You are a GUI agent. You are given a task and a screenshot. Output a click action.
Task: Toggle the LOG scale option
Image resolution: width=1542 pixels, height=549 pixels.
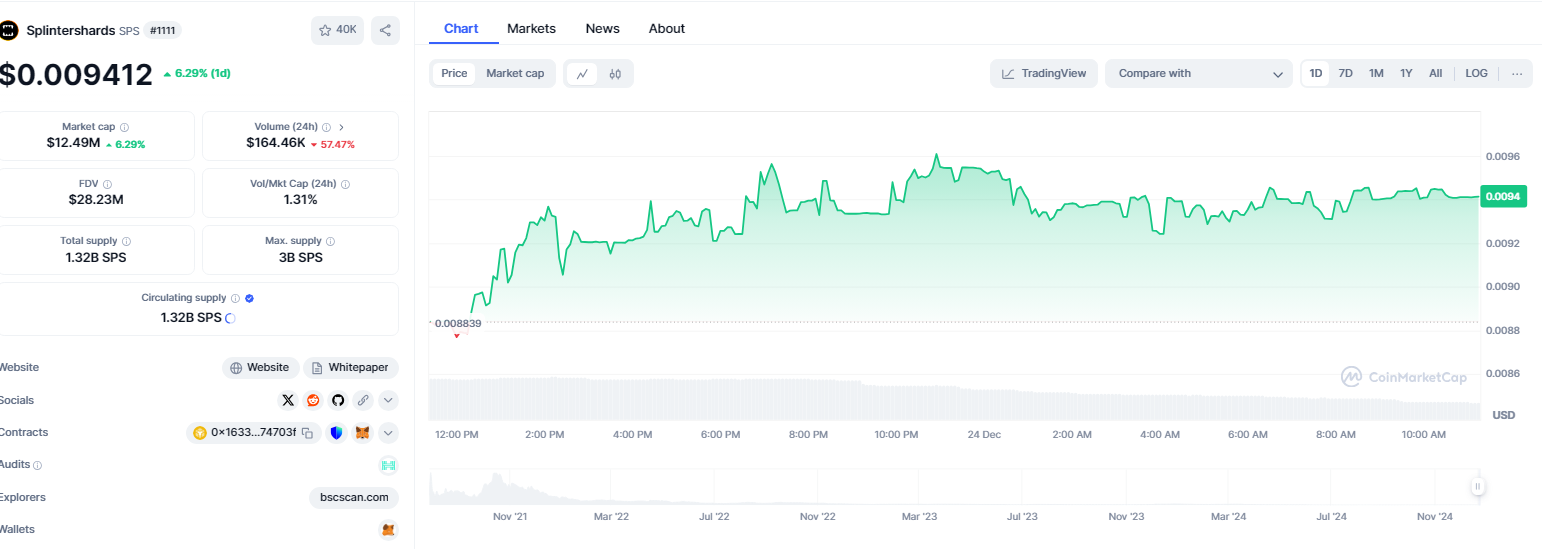(1476, 73)
